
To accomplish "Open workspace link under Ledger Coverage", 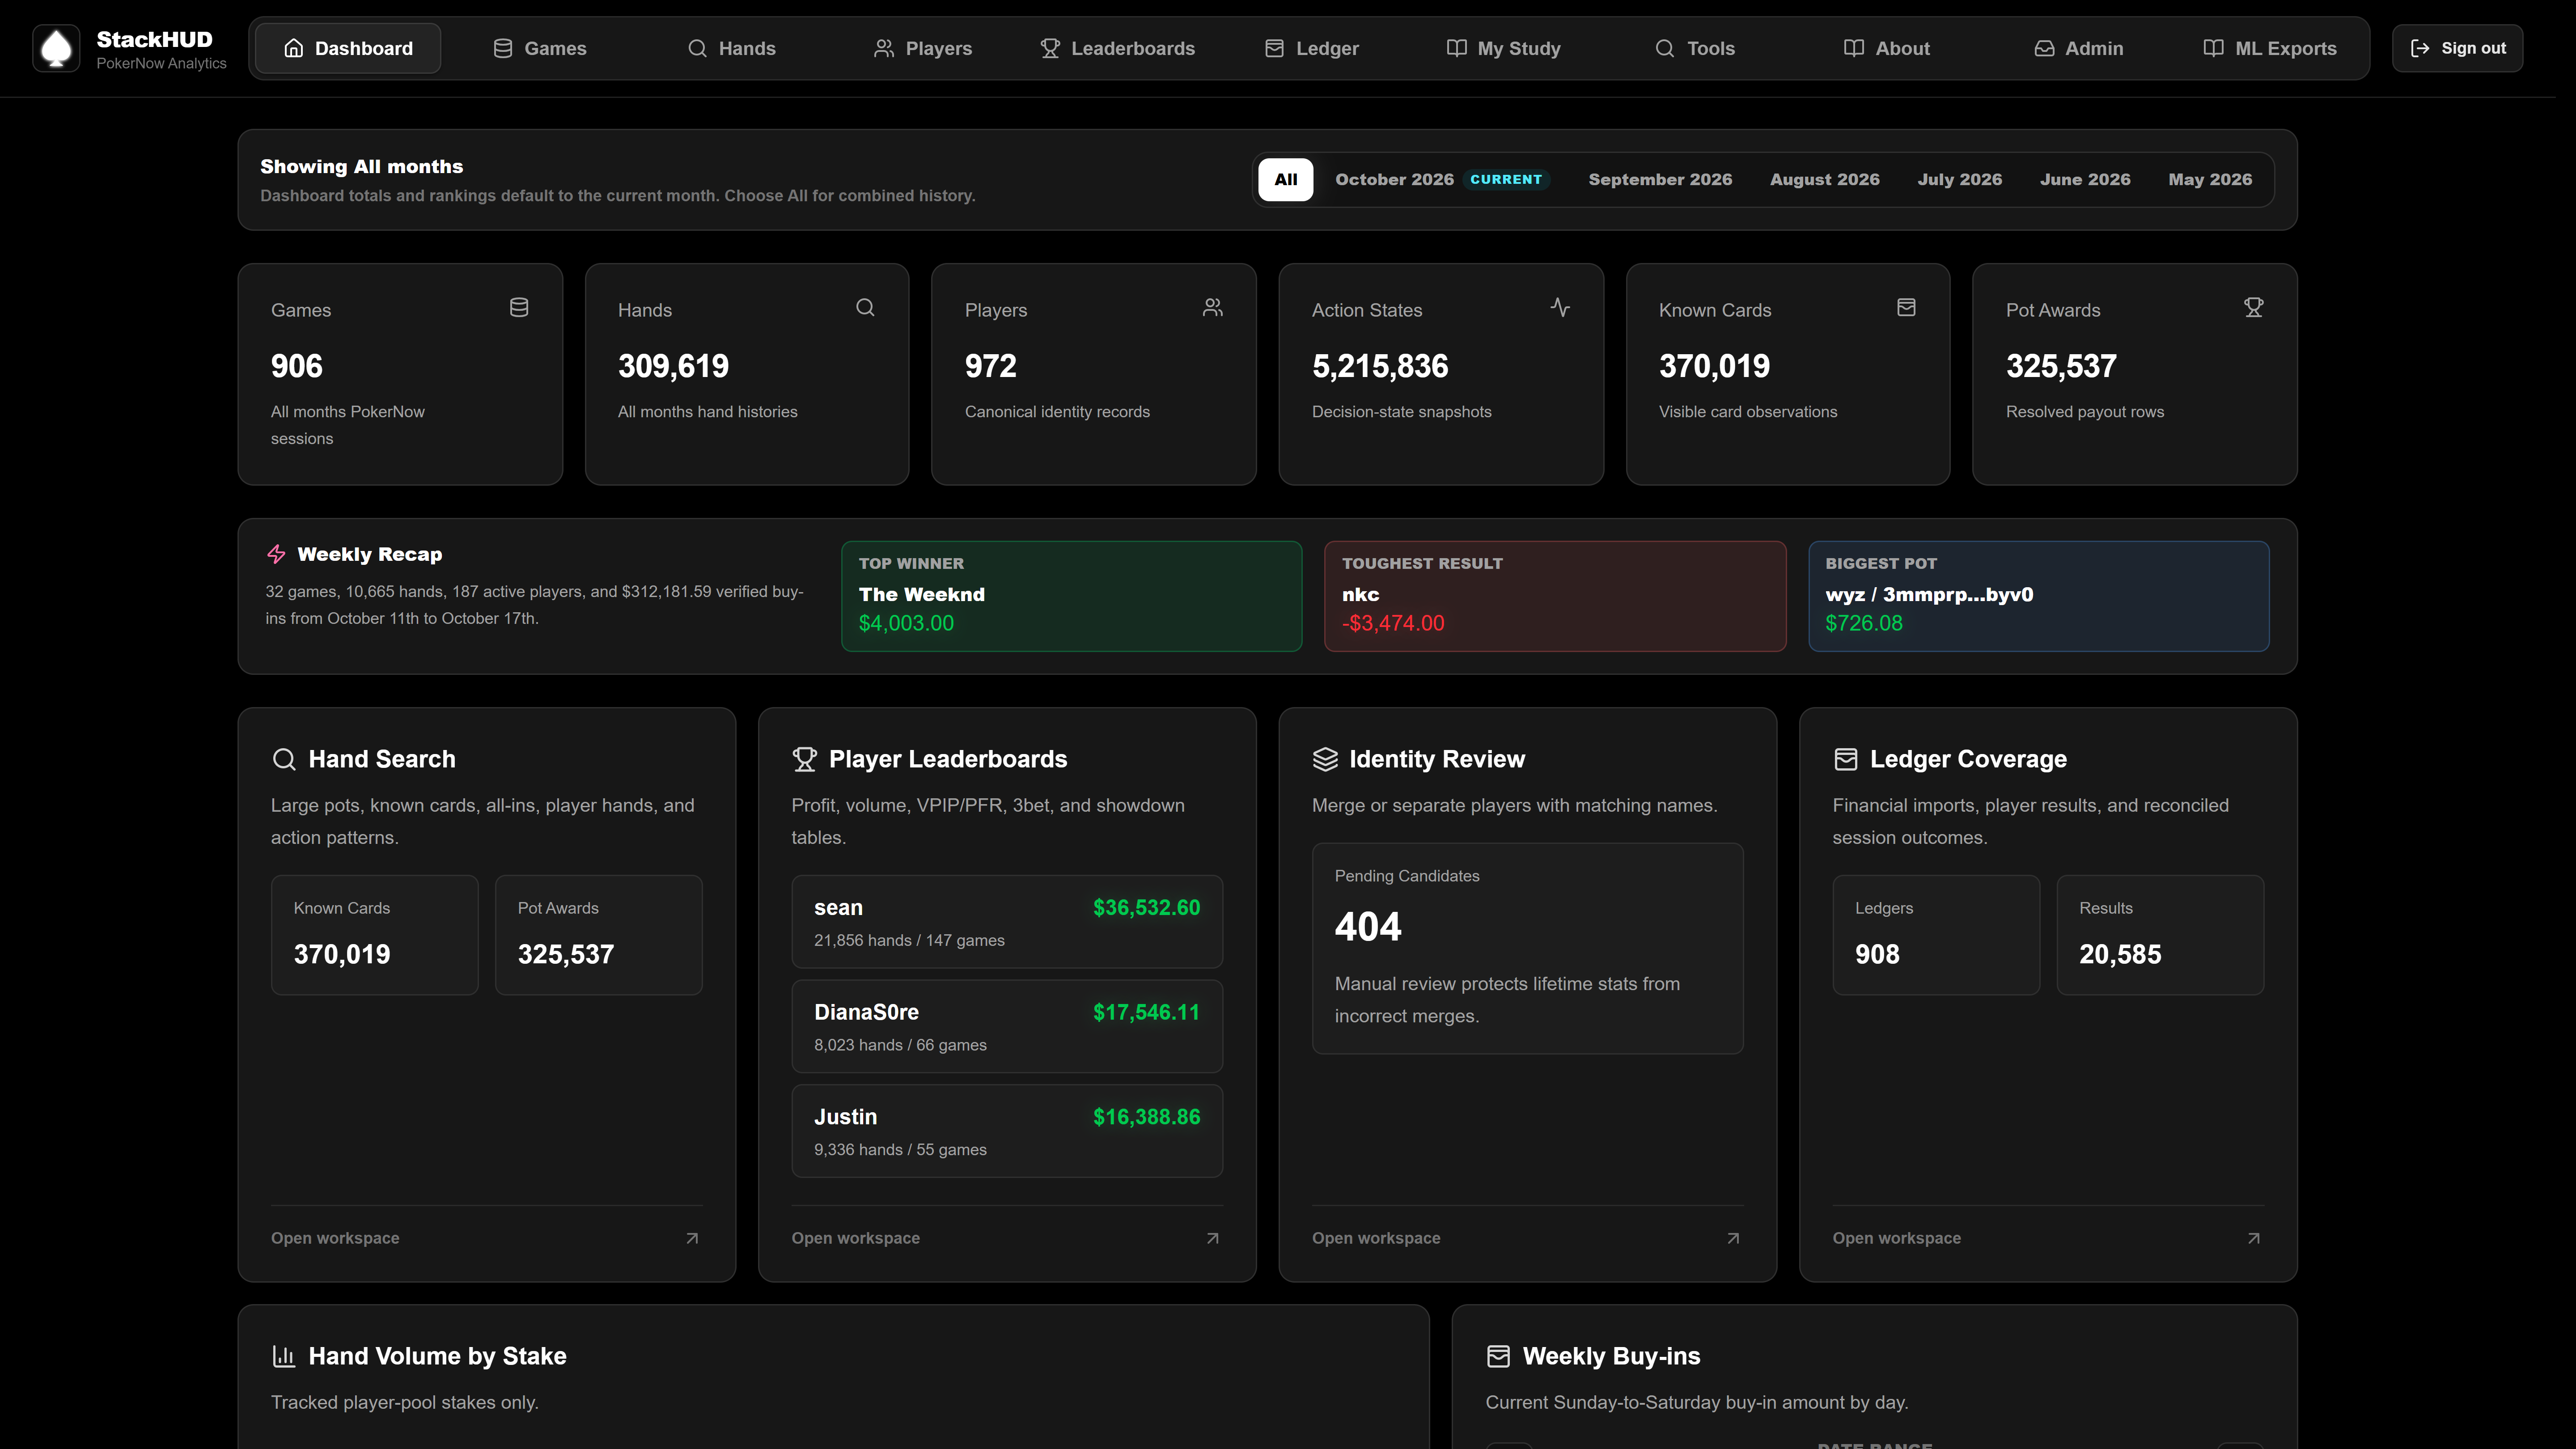I will (x=1896, y=1238).
